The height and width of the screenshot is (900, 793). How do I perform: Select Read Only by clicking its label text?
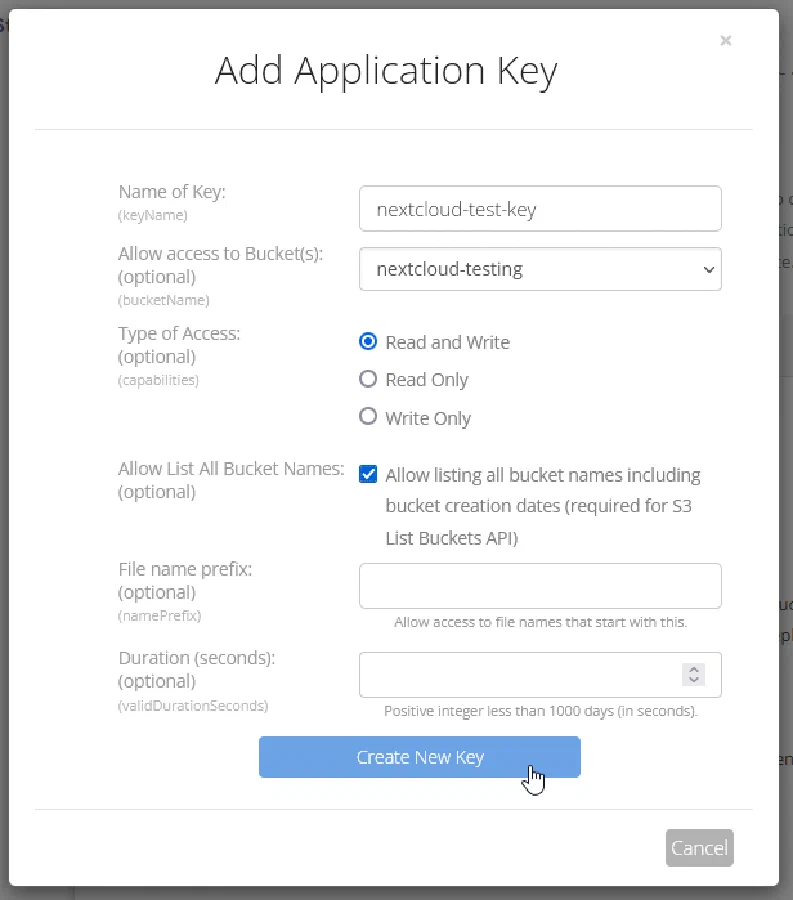click(x=426, y=379)
